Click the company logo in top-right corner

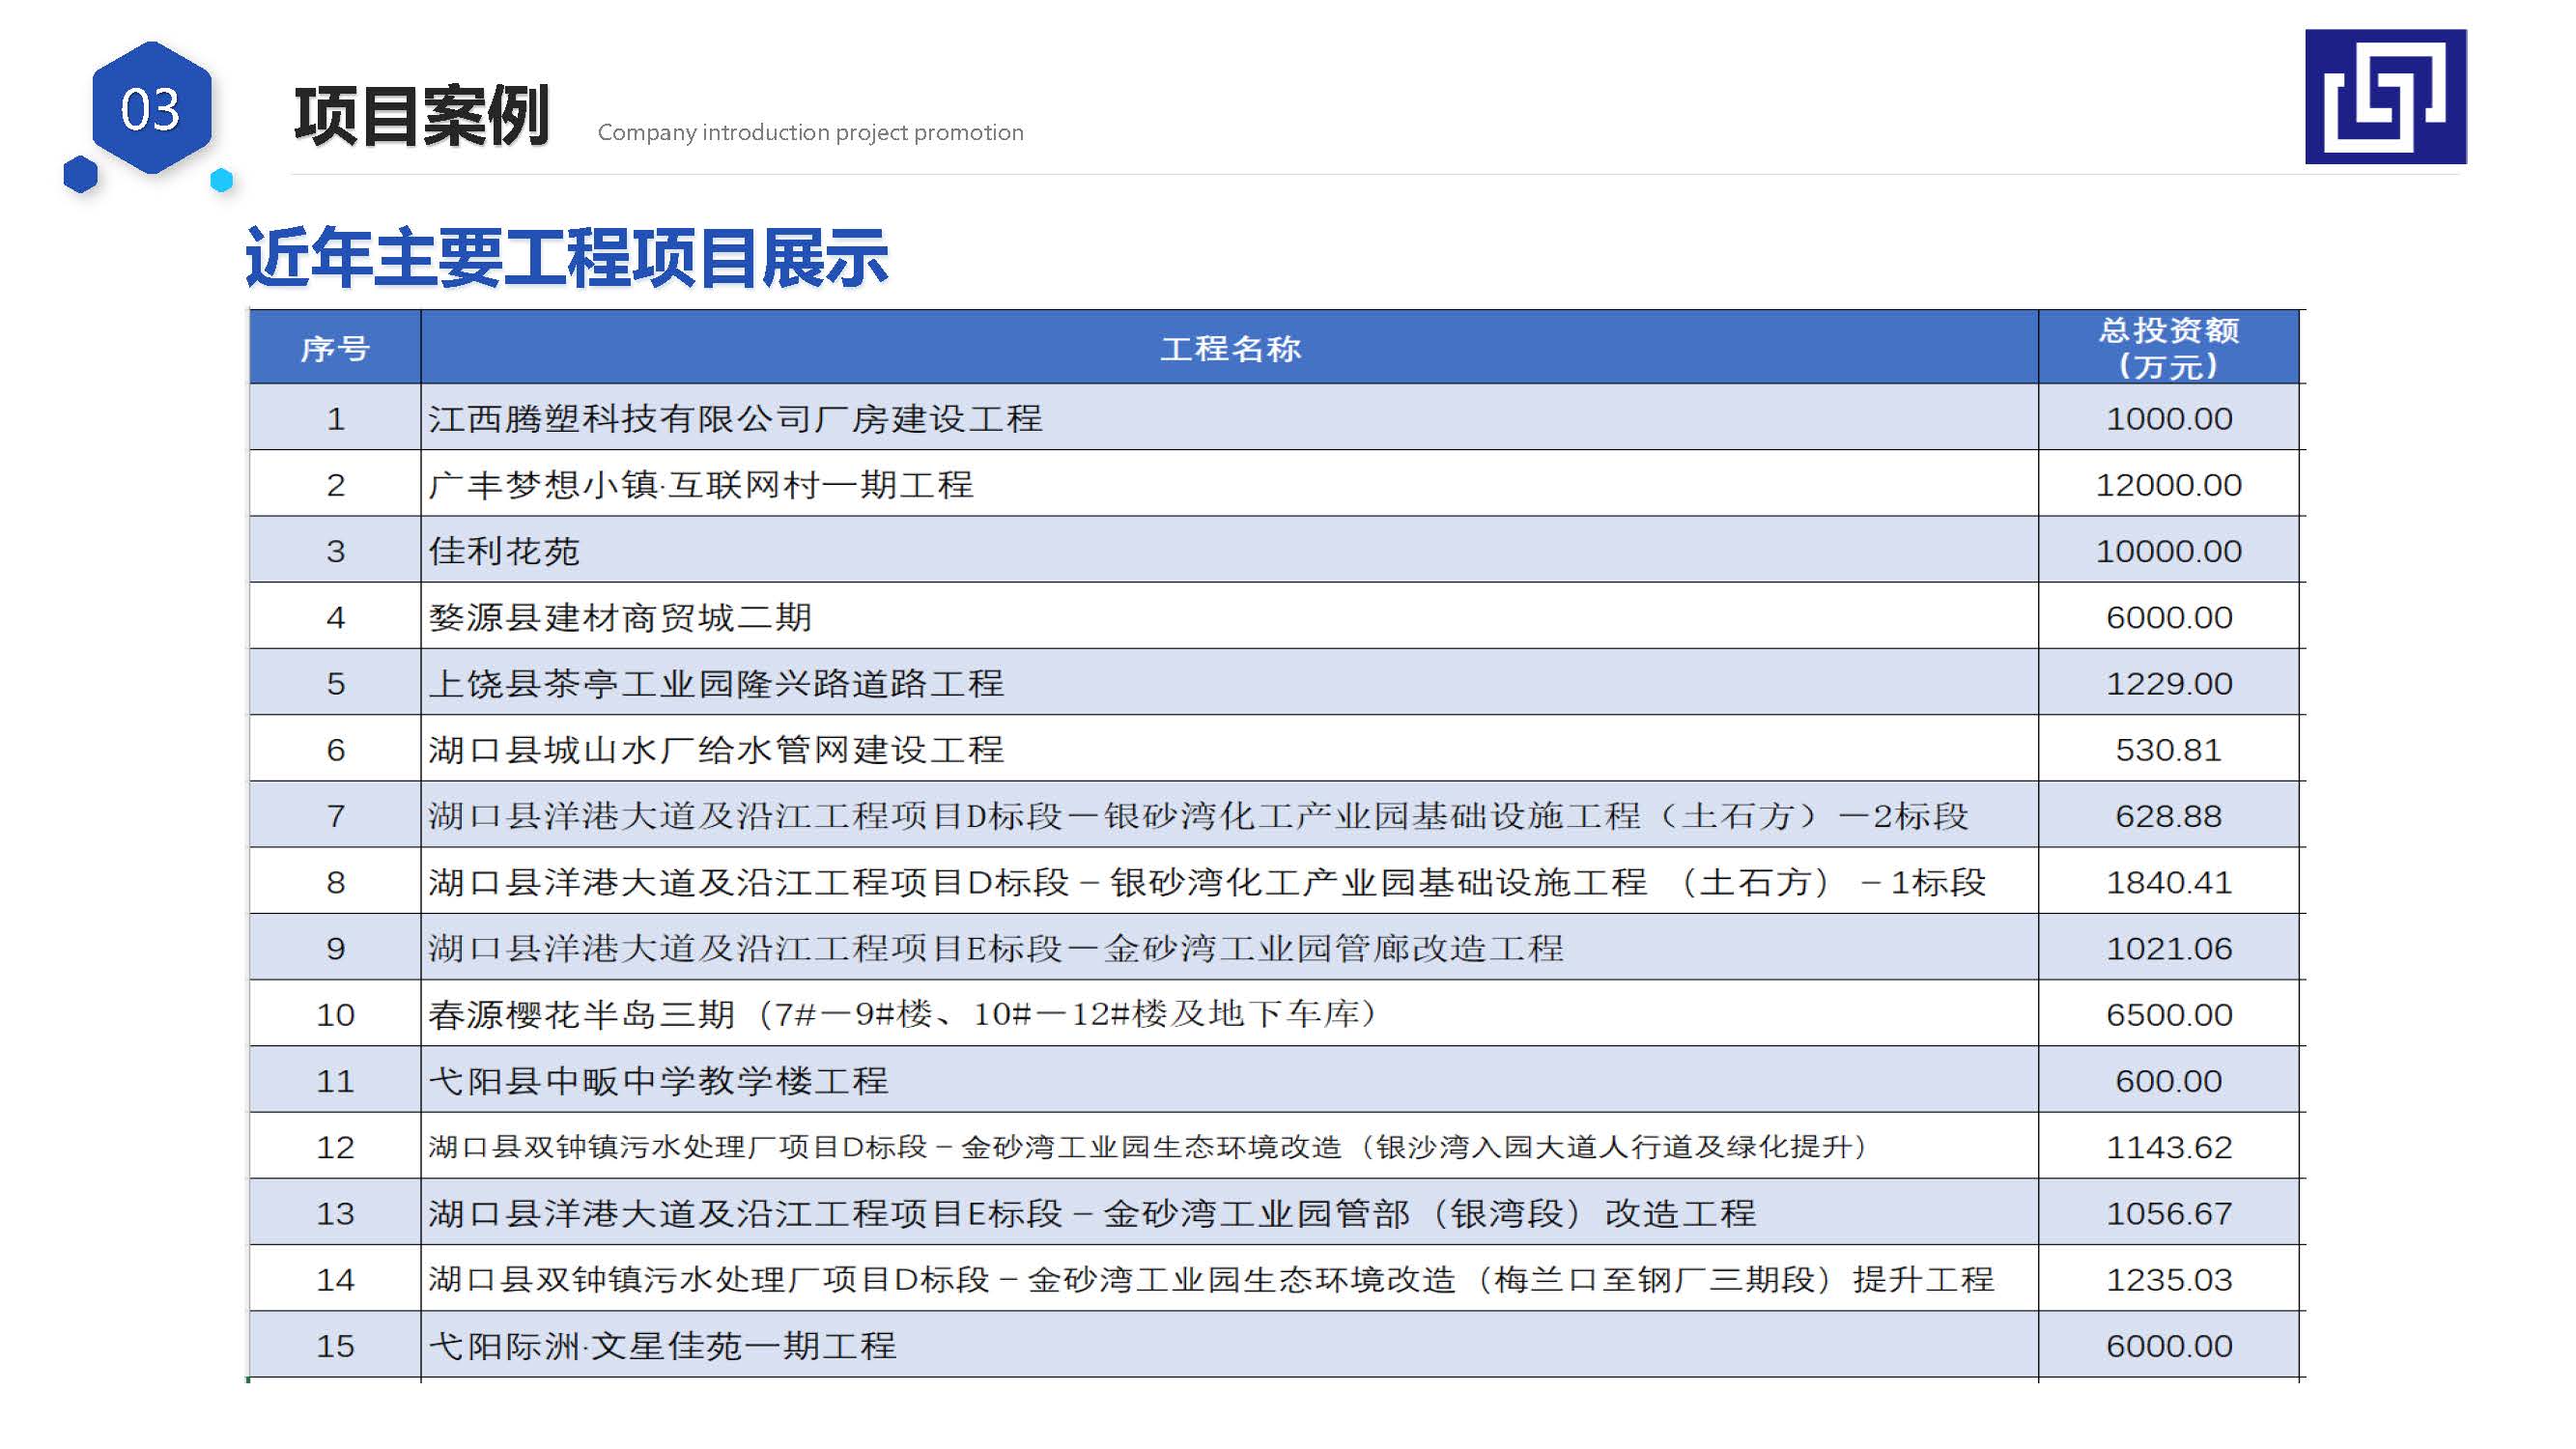[2385, 97]
